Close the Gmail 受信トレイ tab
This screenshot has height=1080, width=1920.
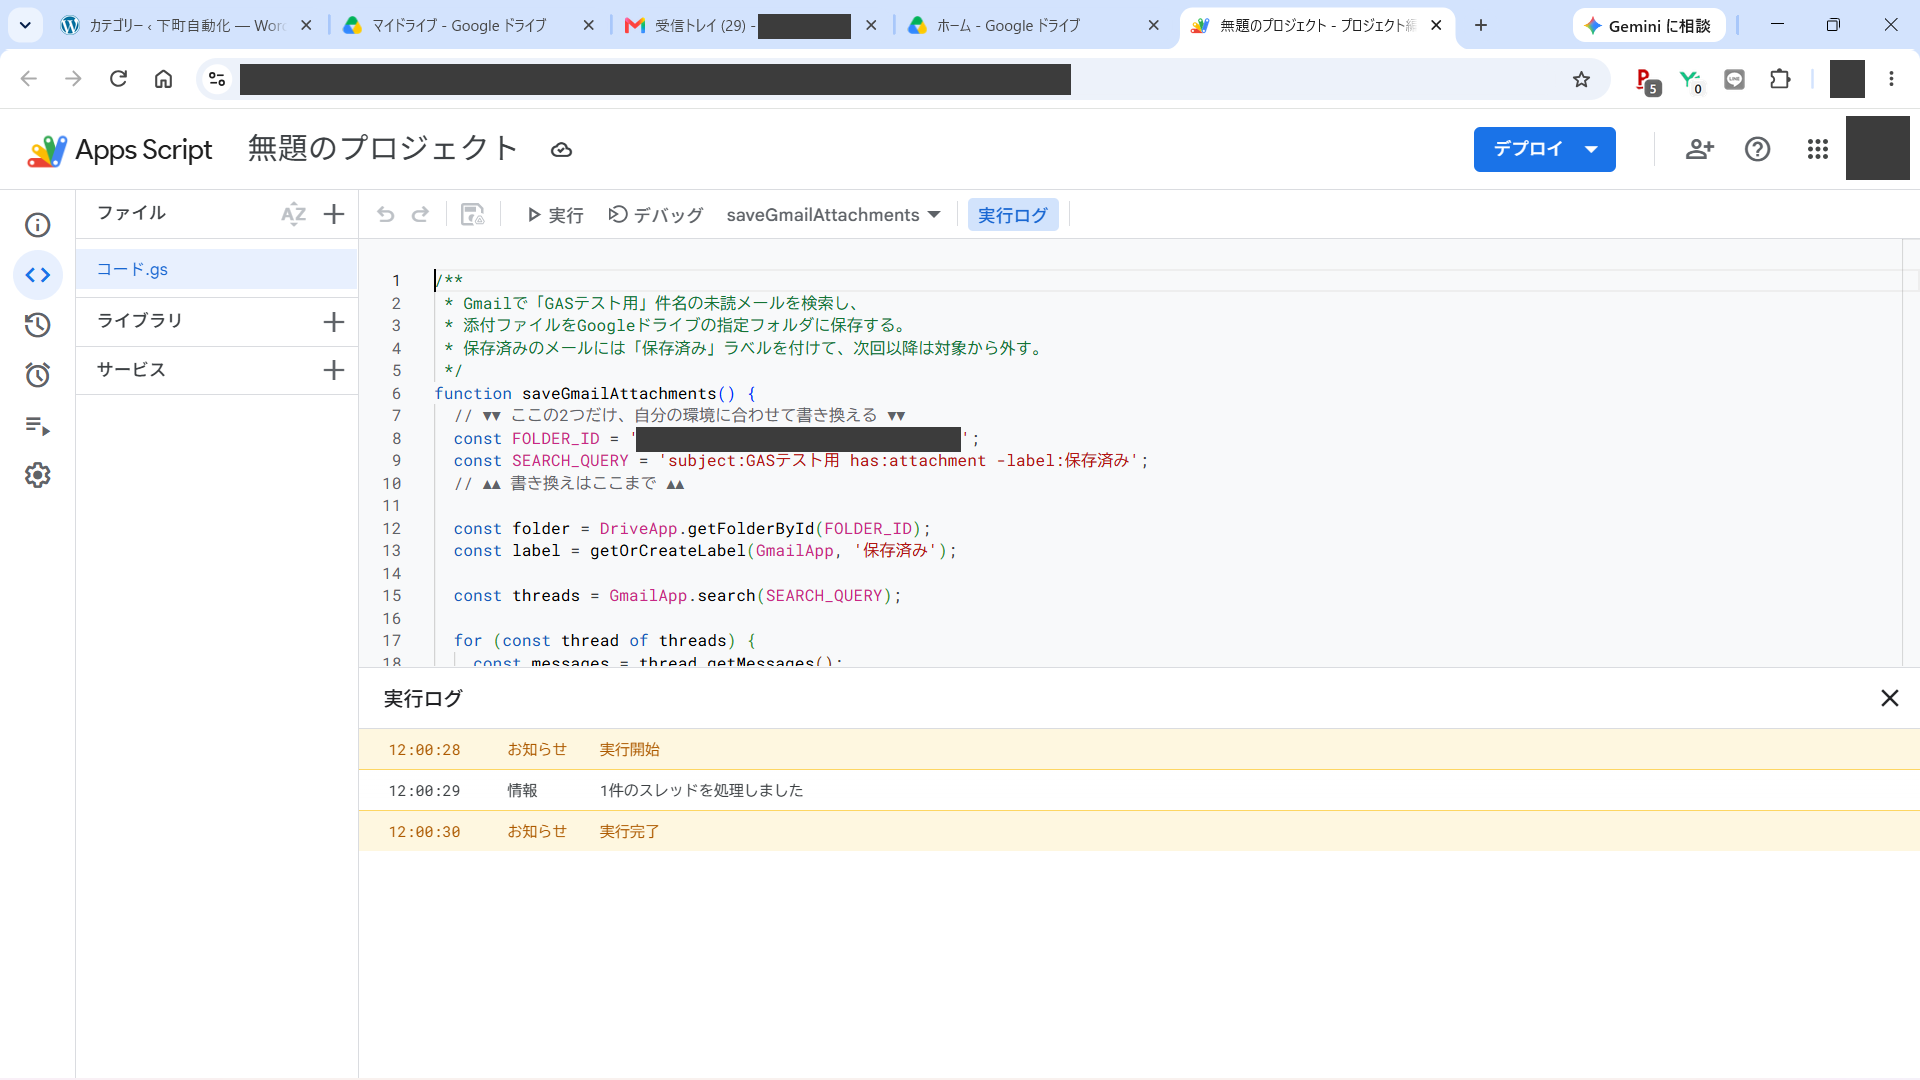pyautogui.click(x=871, y=25)
